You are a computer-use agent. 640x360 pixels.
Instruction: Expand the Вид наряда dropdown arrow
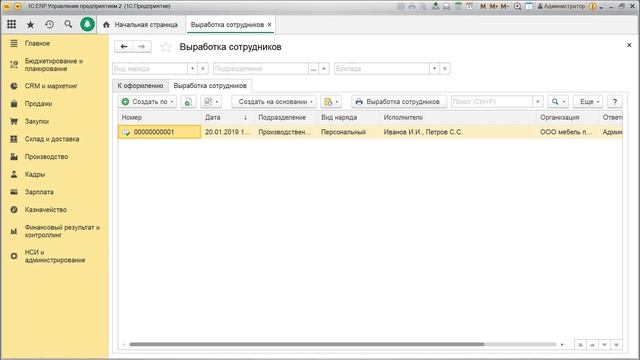click(x=192, y=69)
